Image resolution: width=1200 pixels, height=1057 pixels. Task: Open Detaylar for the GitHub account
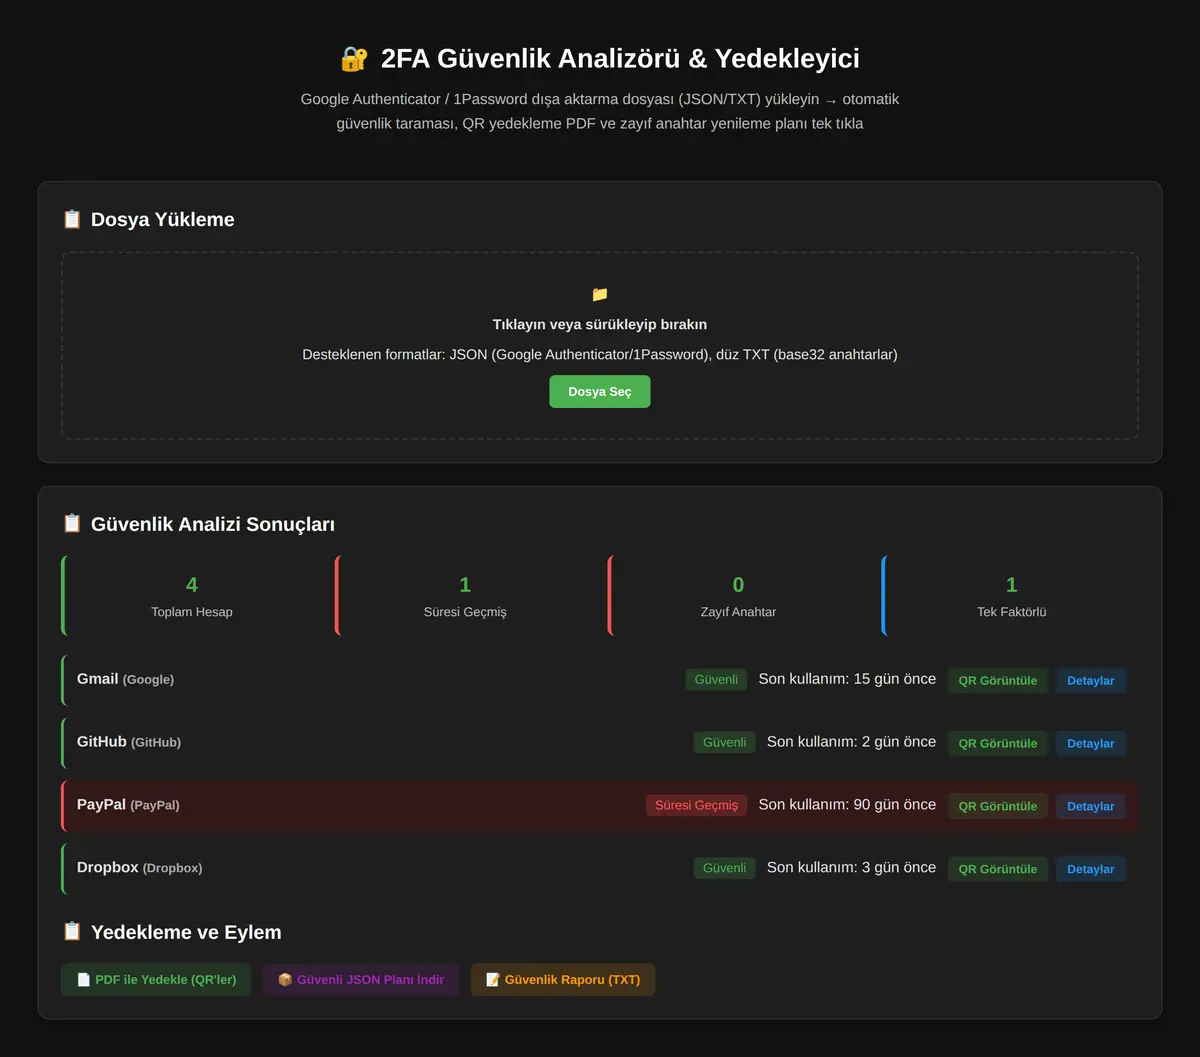(1091, 744)
